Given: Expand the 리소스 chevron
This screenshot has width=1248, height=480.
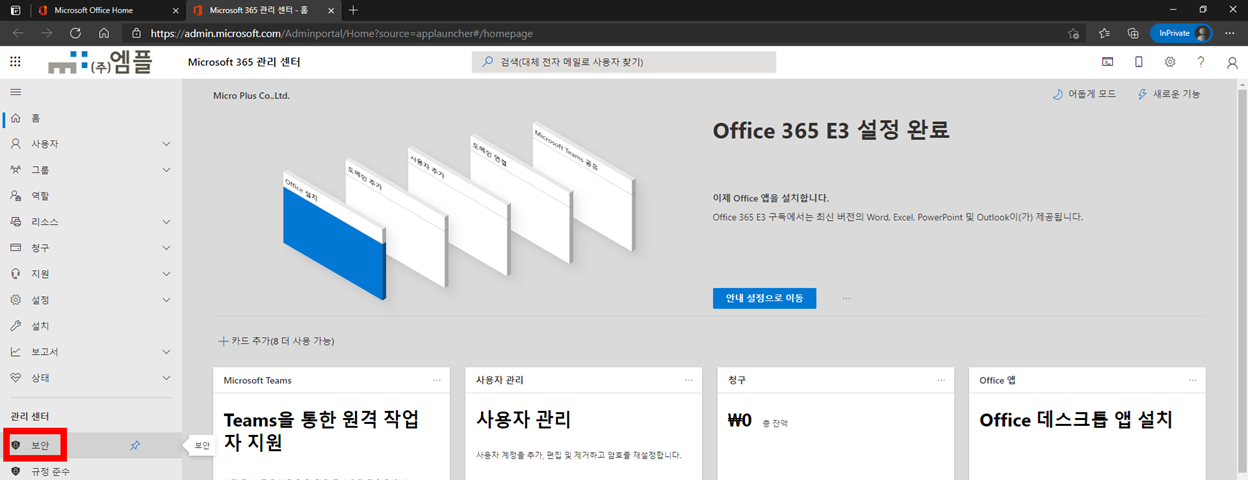Looking at the screenshot, I should (x=166, y=222).
